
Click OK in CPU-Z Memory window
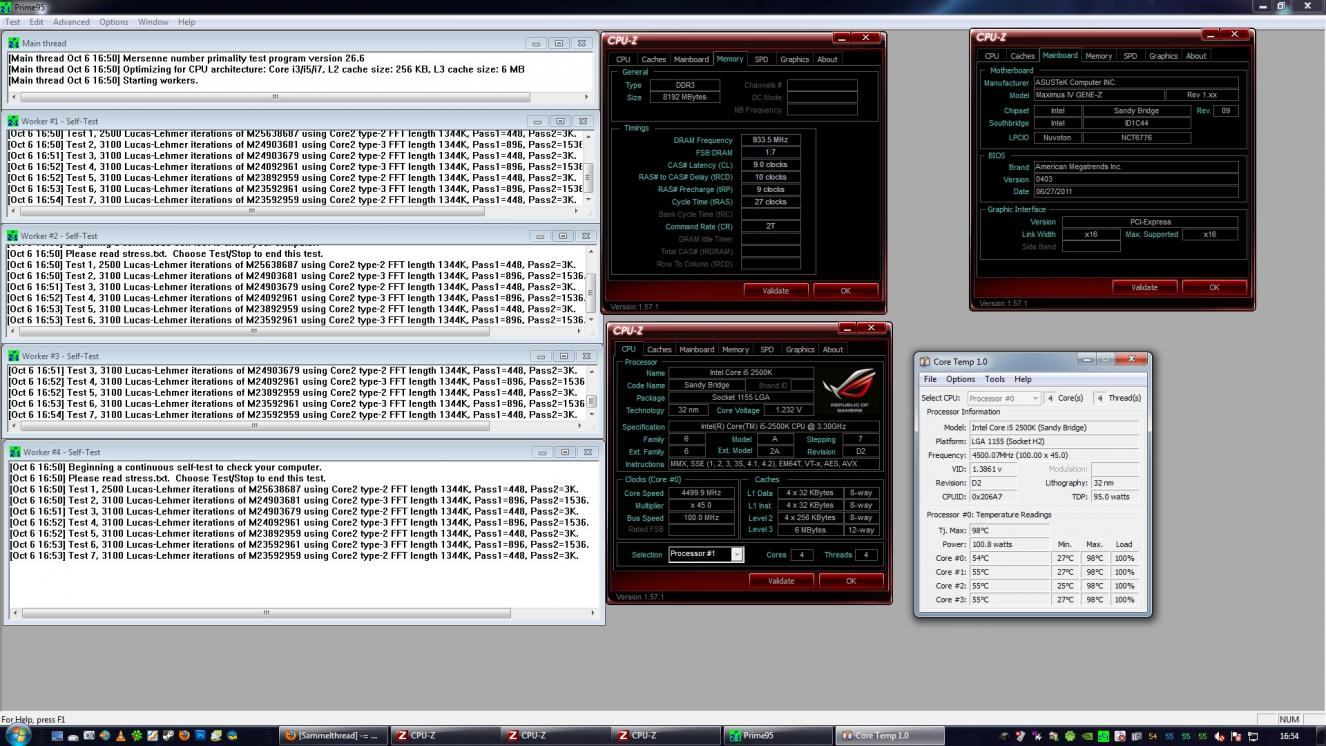click(845, 290)
